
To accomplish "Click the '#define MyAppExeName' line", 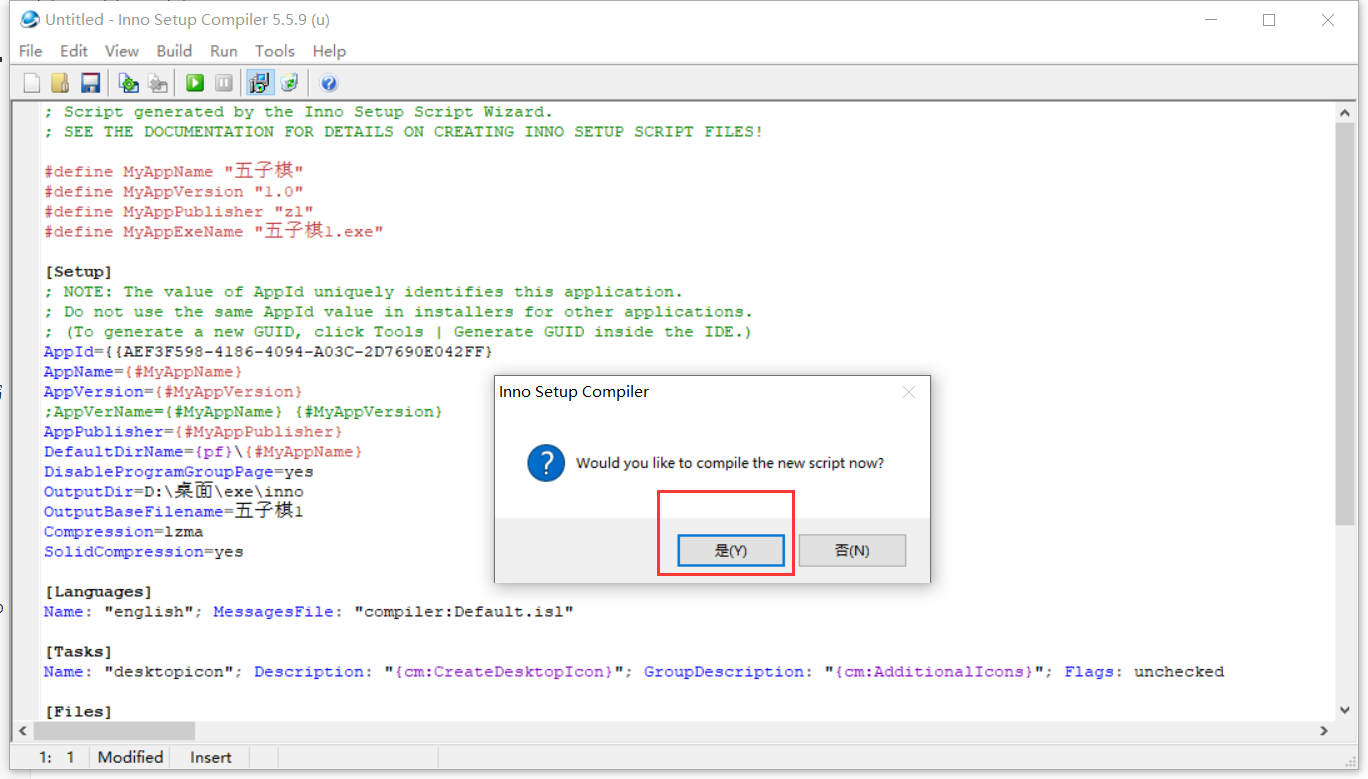I will click(214, 231).
